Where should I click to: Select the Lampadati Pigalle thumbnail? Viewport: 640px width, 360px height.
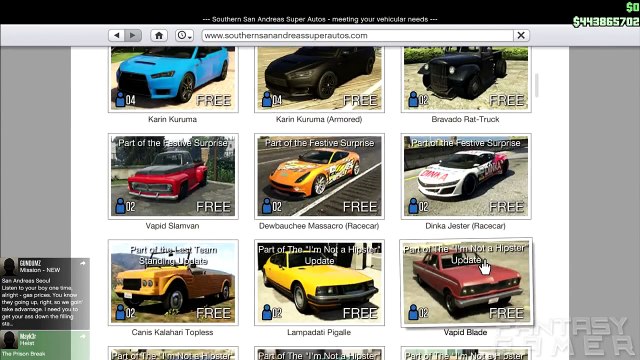click(x=319, y=282)
